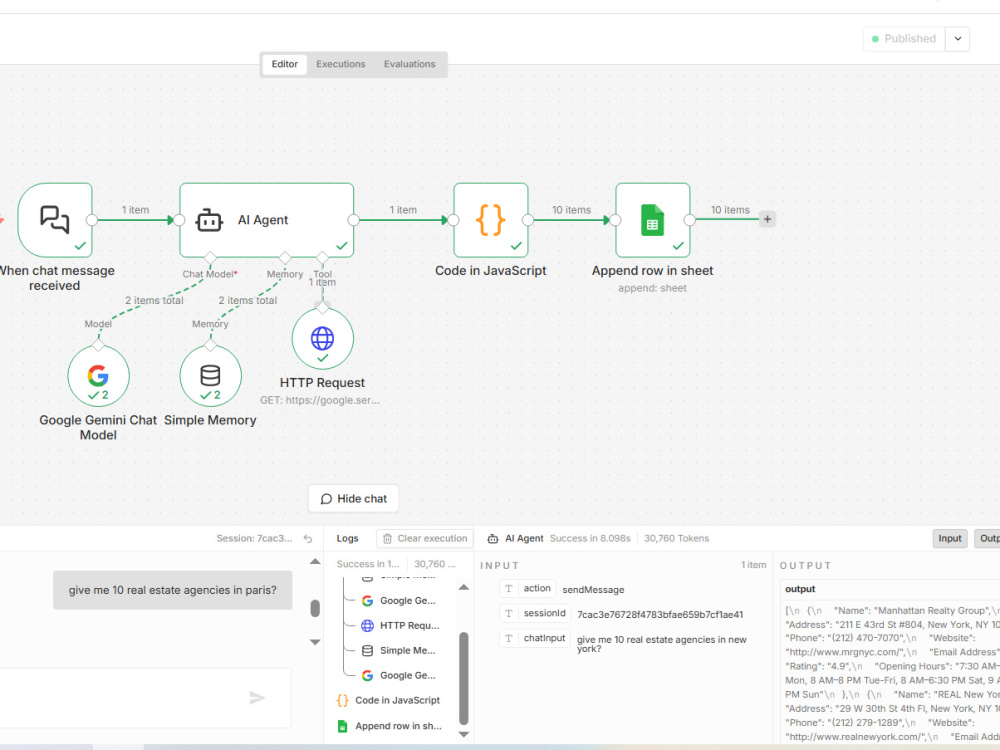This screenshot has height=750, width=1000.
Task: Click the Session: 7cac3... label
Action: pyautogui.click(x=254, y=539)
